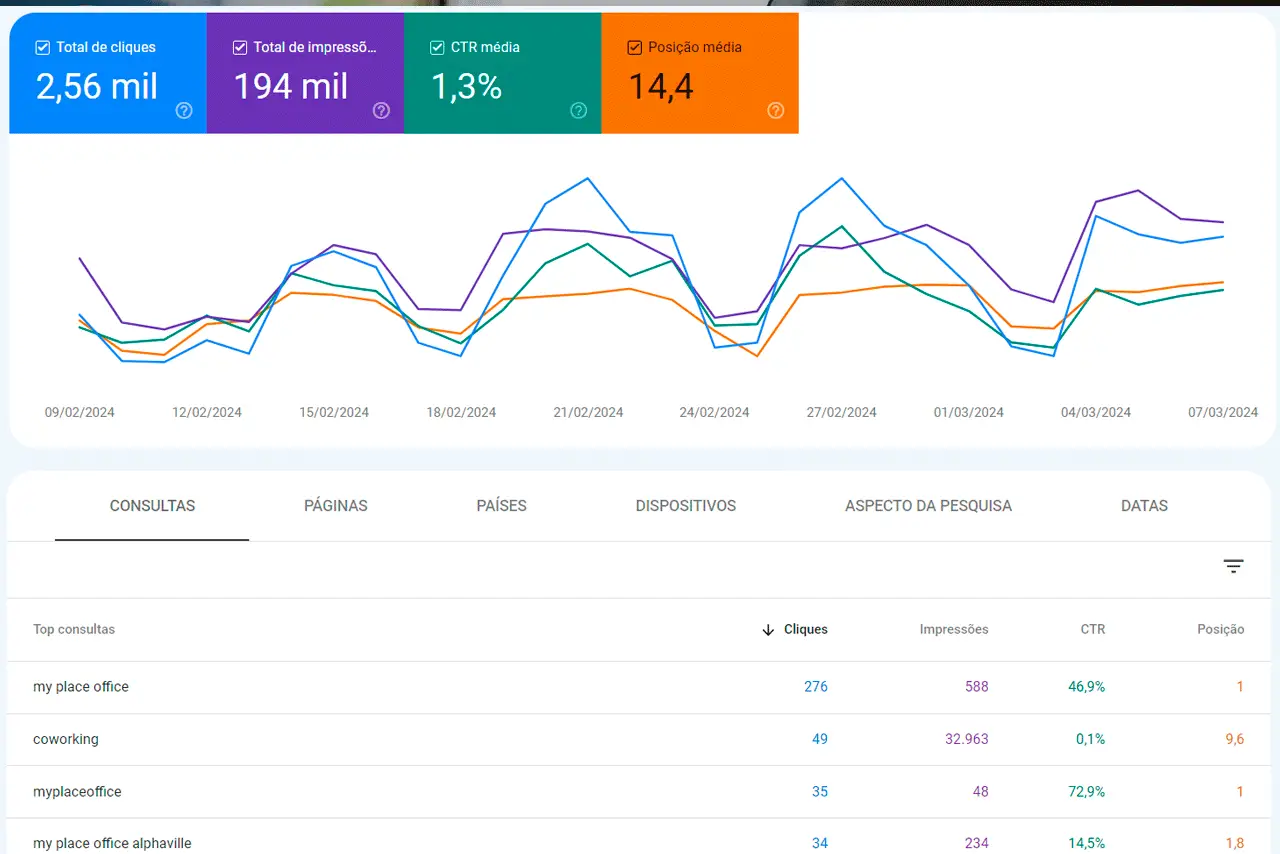Image resolution: width=1280 pixels, height=854 pixels.
Task: Sort table by Posição column header
Action: pos(1221,630)
